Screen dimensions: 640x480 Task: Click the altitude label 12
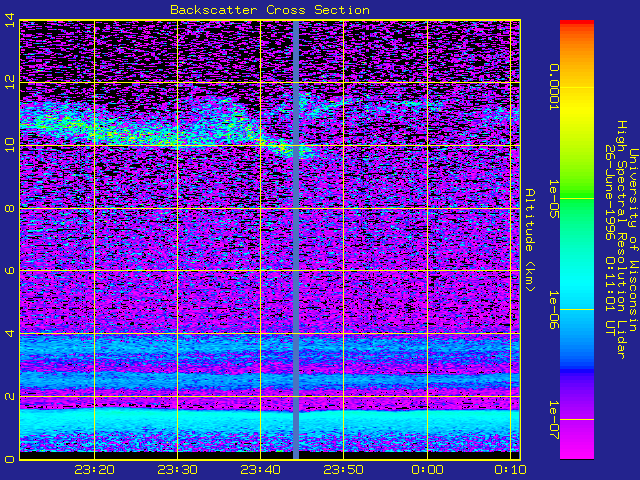(x=9, y=82)
